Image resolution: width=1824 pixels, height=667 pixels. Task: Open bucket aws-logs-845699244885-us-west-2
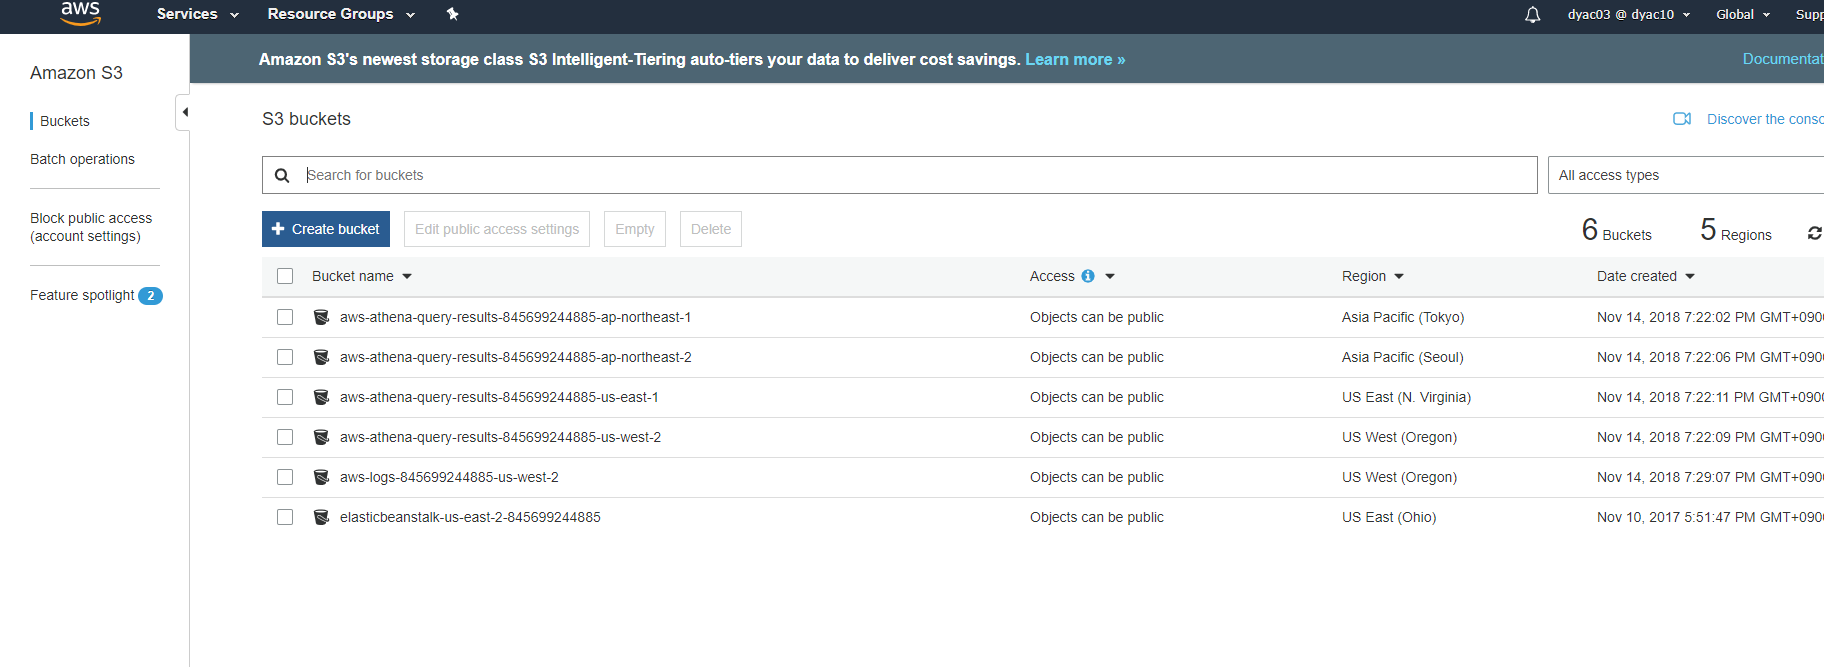[449, 477]
